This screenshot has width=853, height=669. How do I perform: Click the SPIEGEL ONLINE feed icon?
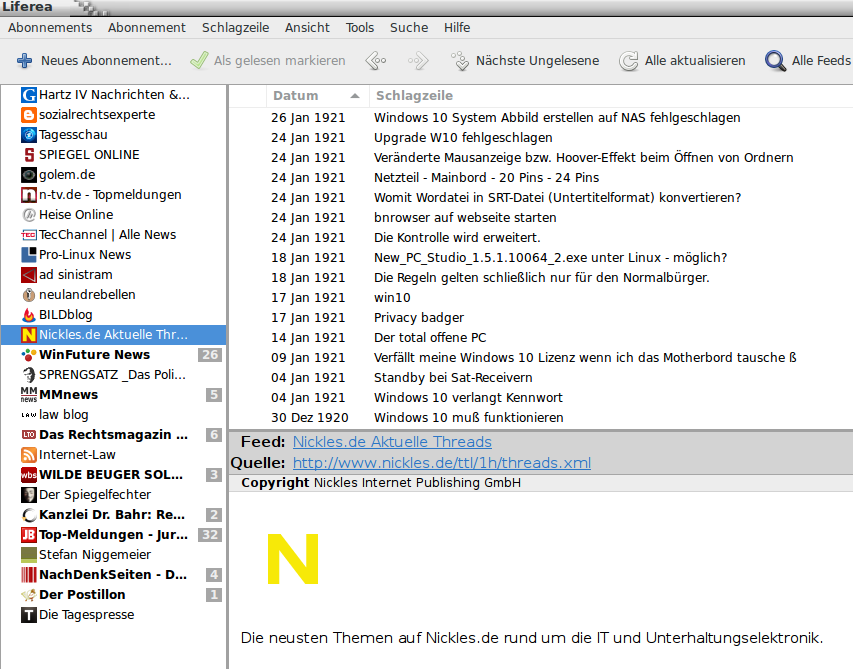[29, 155]
